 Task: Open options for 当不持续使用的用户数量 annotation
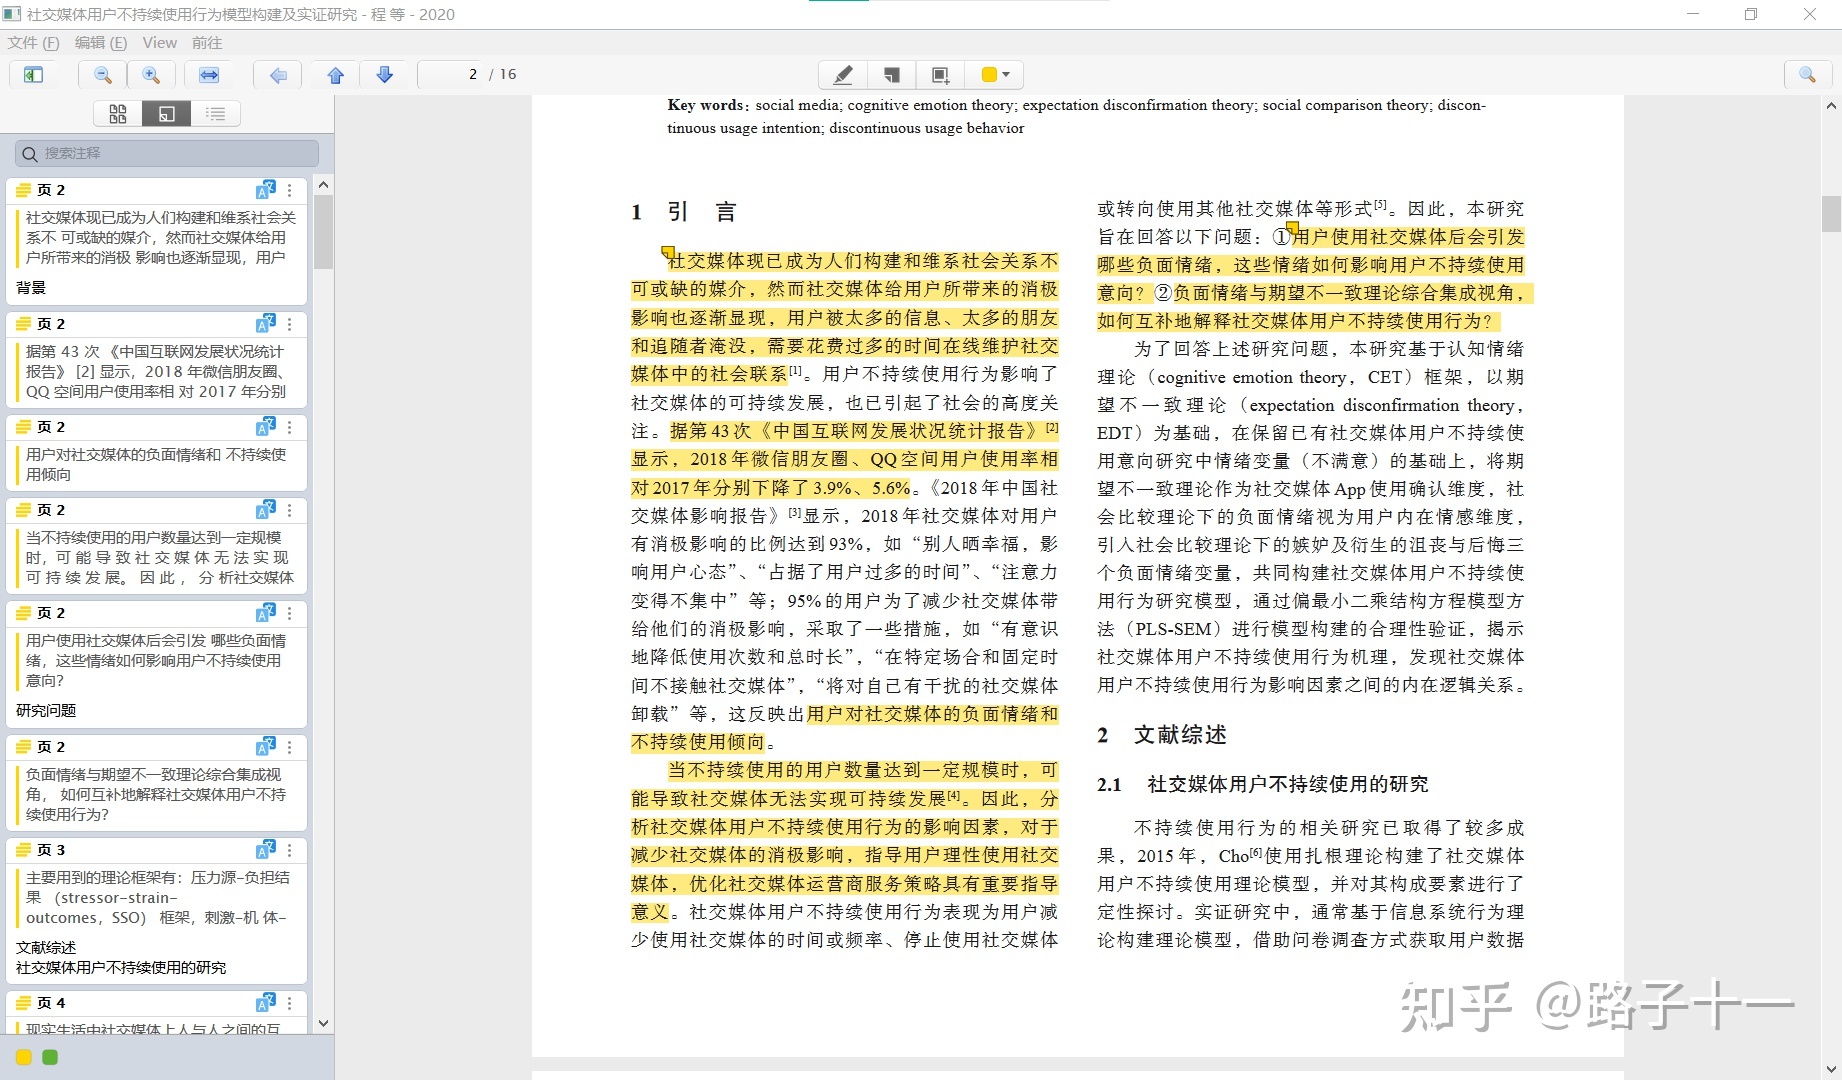click(290, 510)
